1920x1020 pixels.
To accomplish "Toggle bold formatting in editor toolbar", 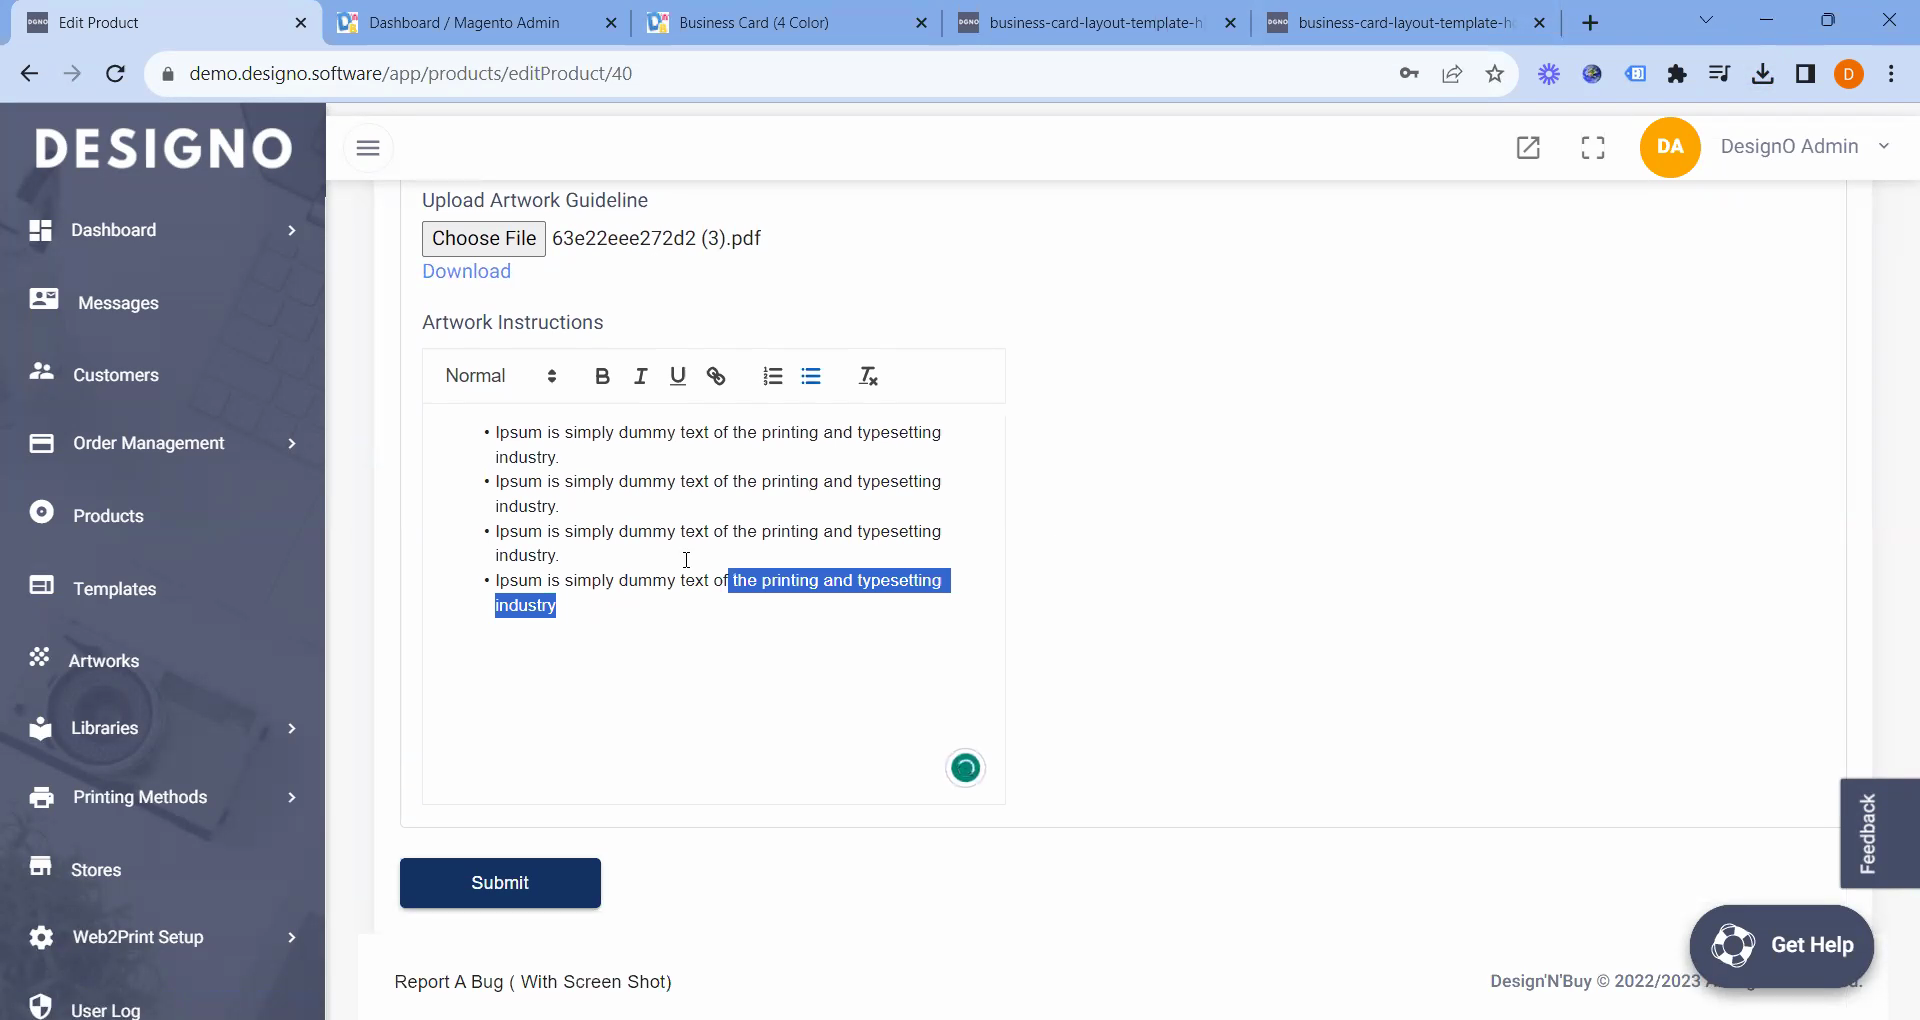I will [602, 376].
